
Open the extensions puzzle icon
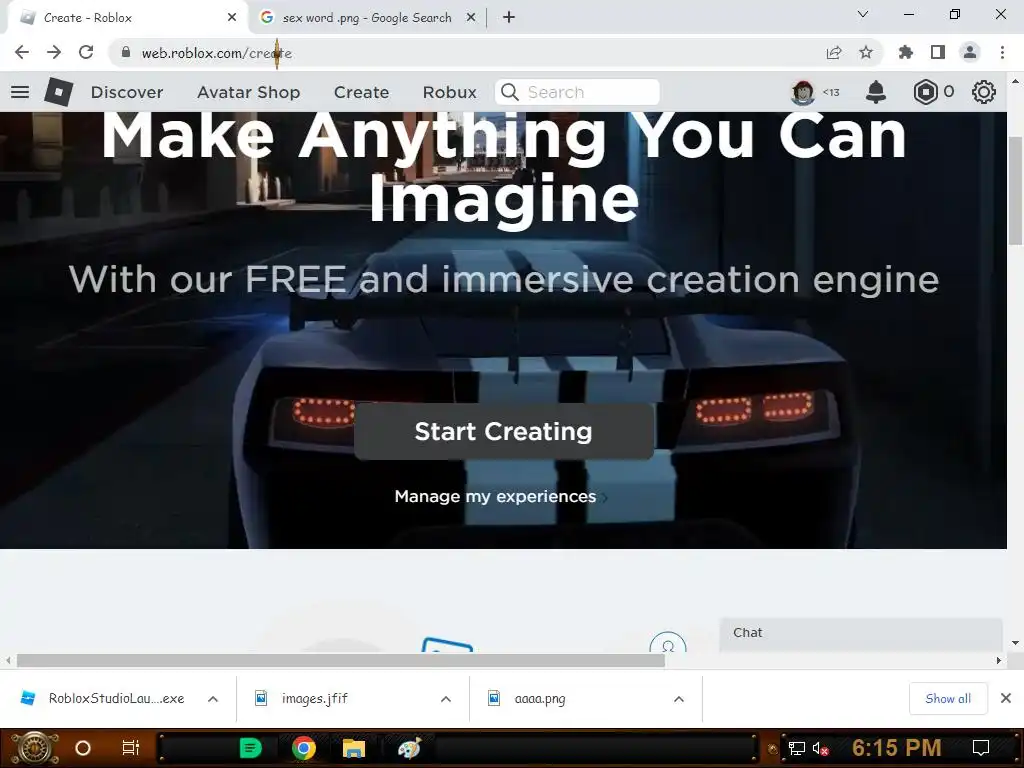click(x=905, y=52)
